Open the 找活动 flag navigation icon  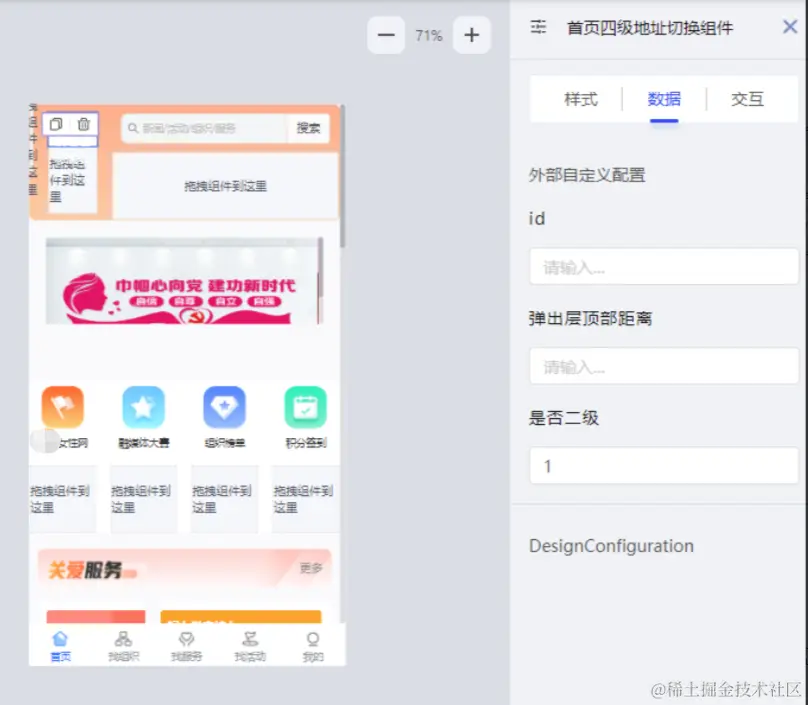point(249,642)
